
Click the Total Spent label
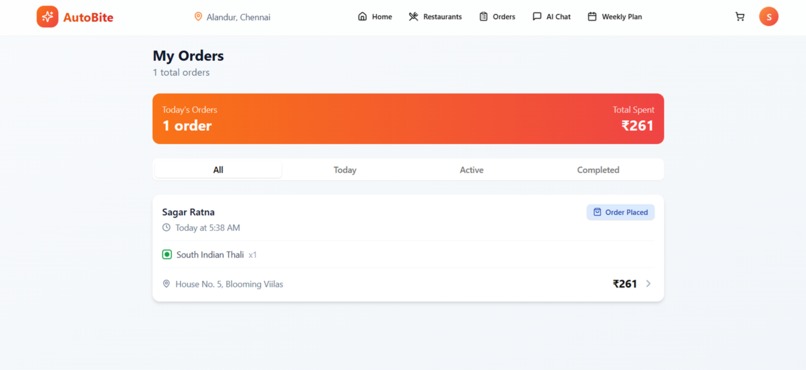[x=633, y=109]
